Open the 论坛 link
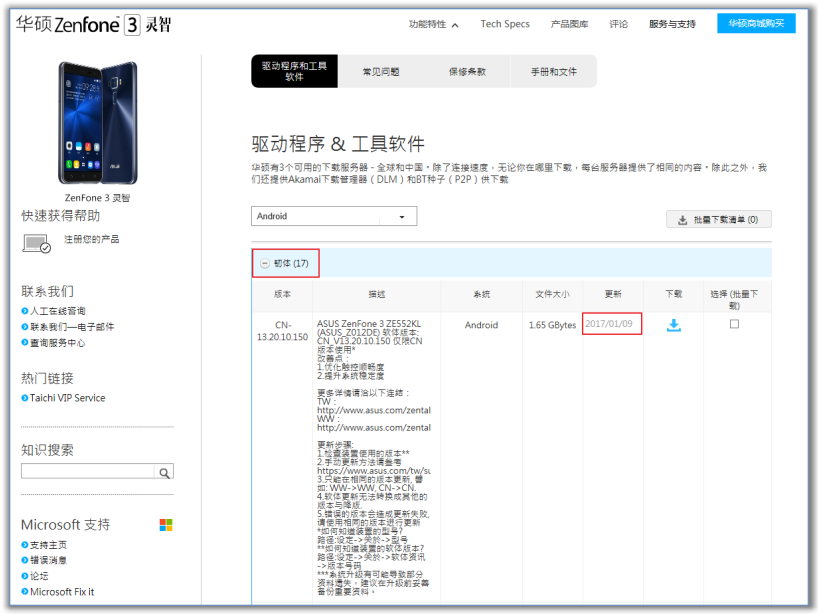 [39, 576]
